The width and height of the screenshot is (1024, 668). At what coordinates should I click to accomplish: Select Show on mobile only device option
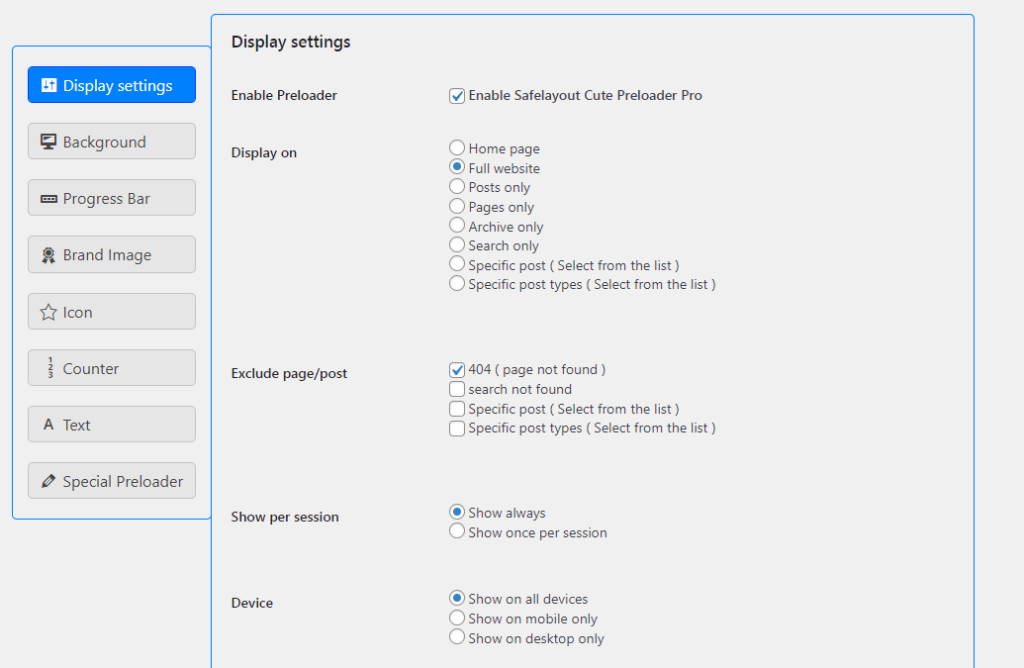coord(457,618)
